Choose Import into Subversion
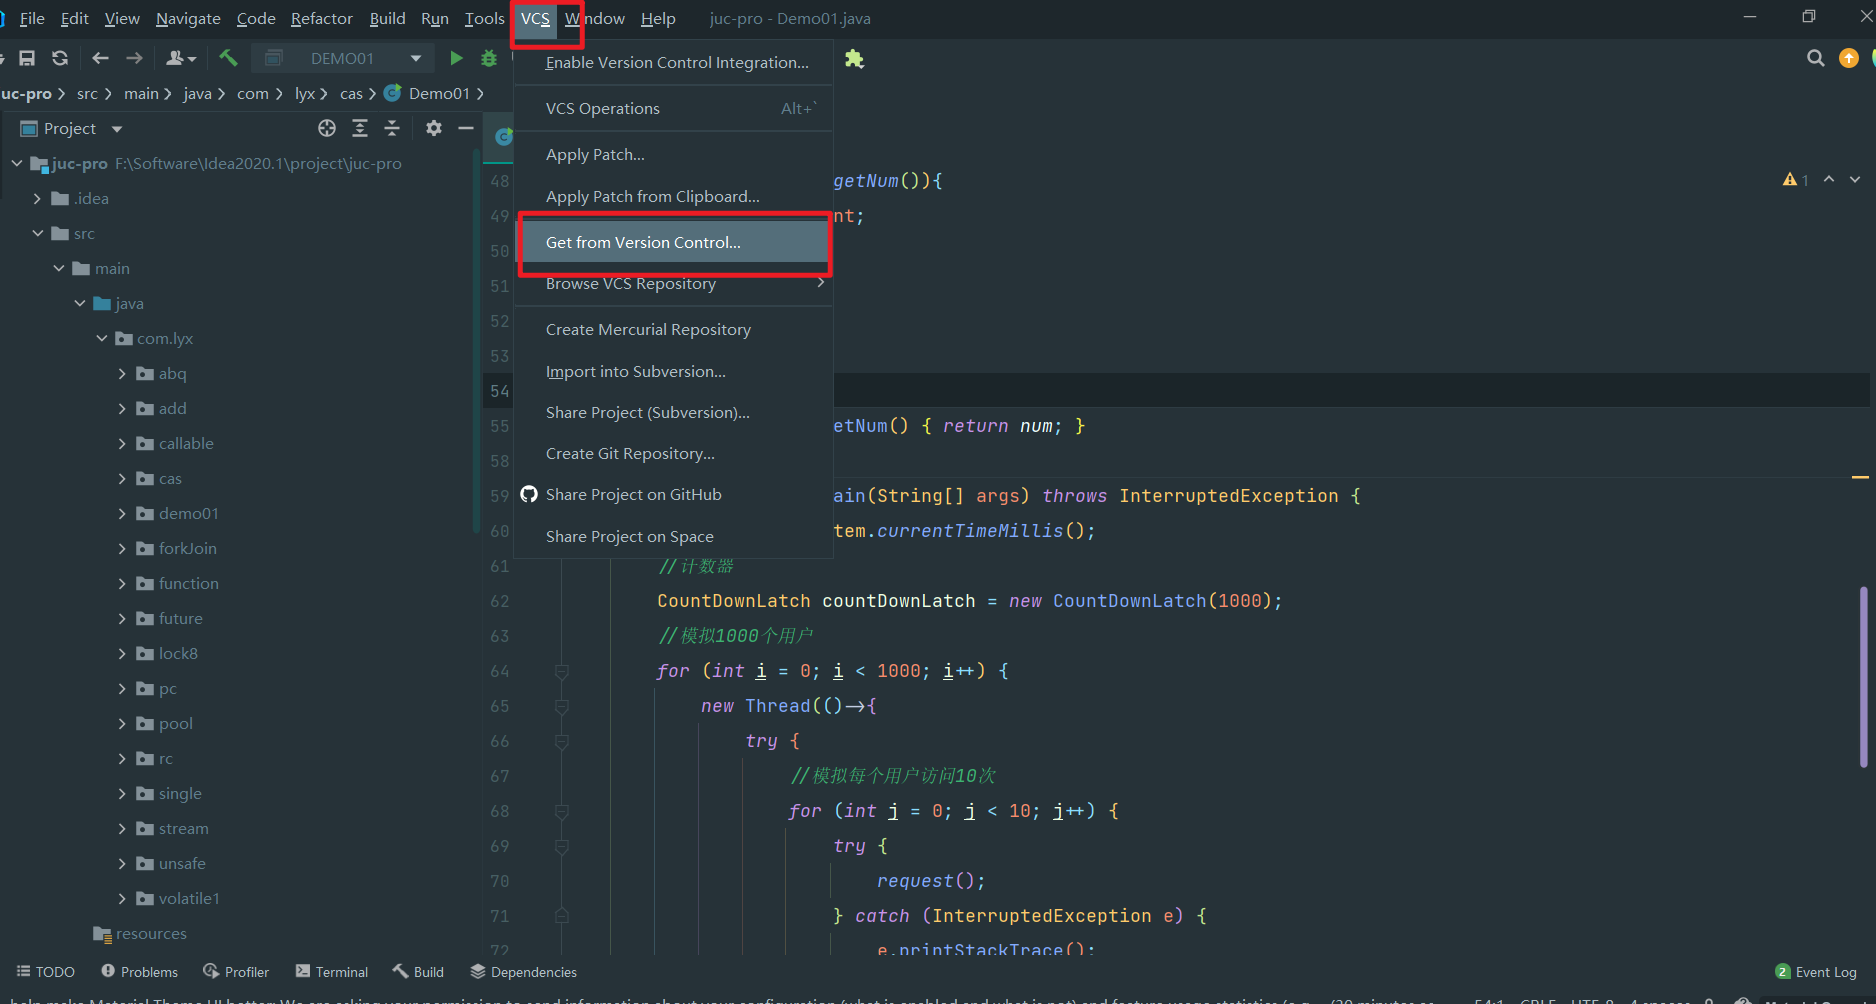Image resolution: width=1876 pixels, height=1004 pixels. coord(673,372)
